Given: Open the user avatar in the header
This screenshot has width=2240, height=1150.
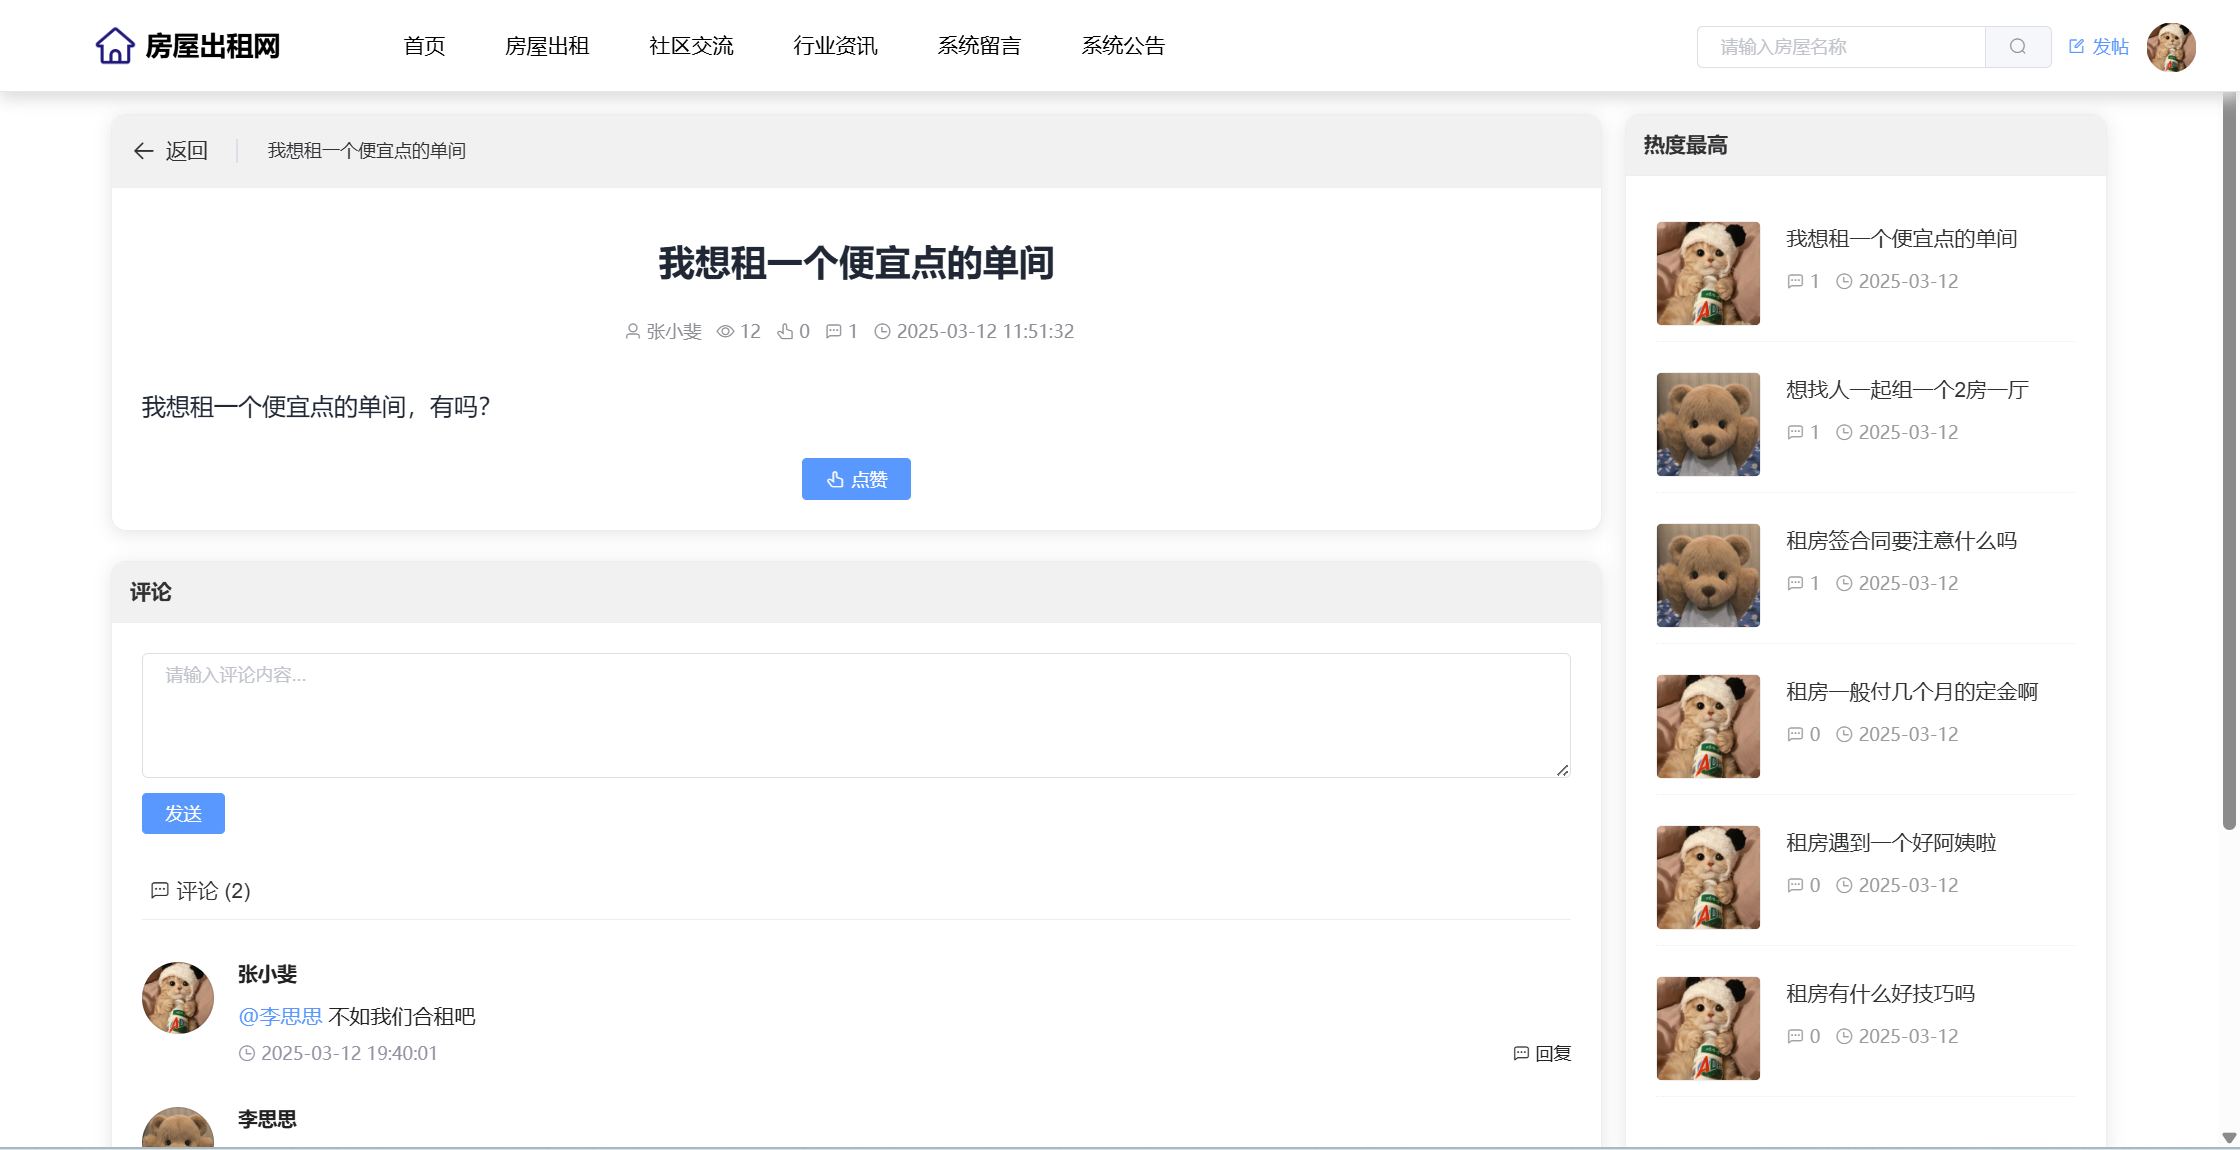Looking at the screenshot, I should click(x=2170, y=47).
